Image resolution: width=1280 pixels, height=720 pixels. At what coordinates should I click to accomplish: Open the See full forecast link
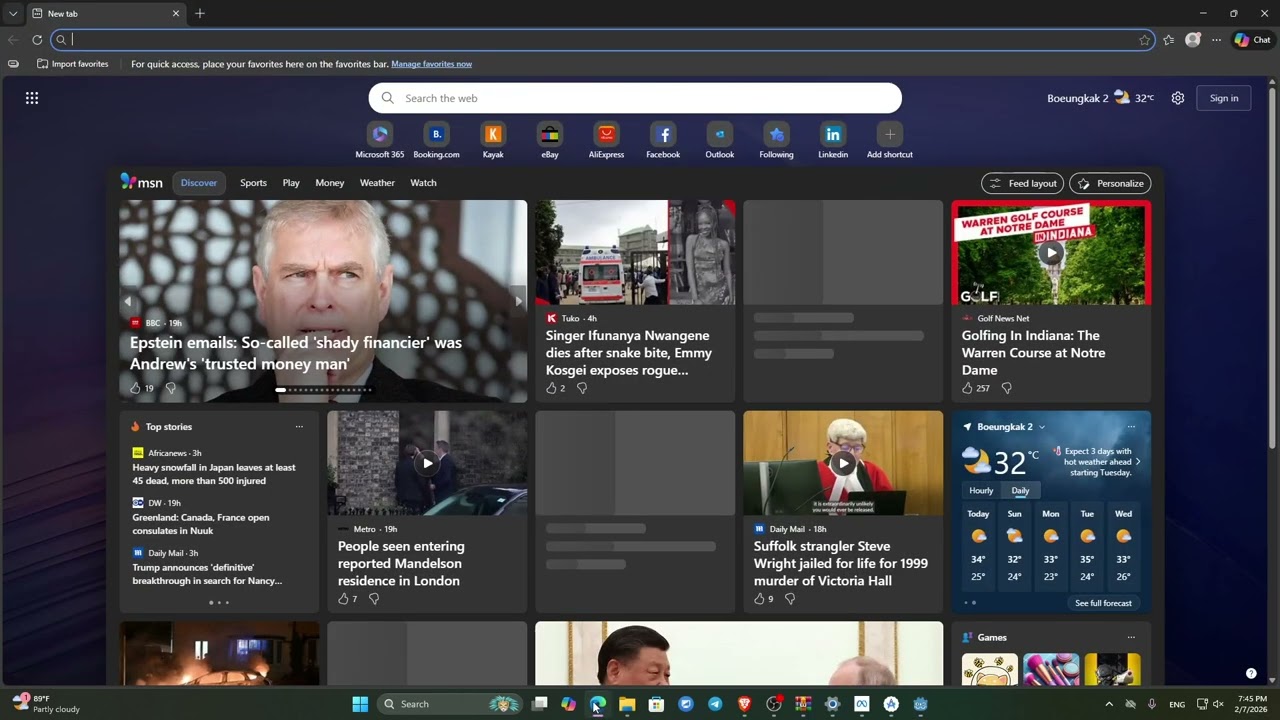point(1103,603)
